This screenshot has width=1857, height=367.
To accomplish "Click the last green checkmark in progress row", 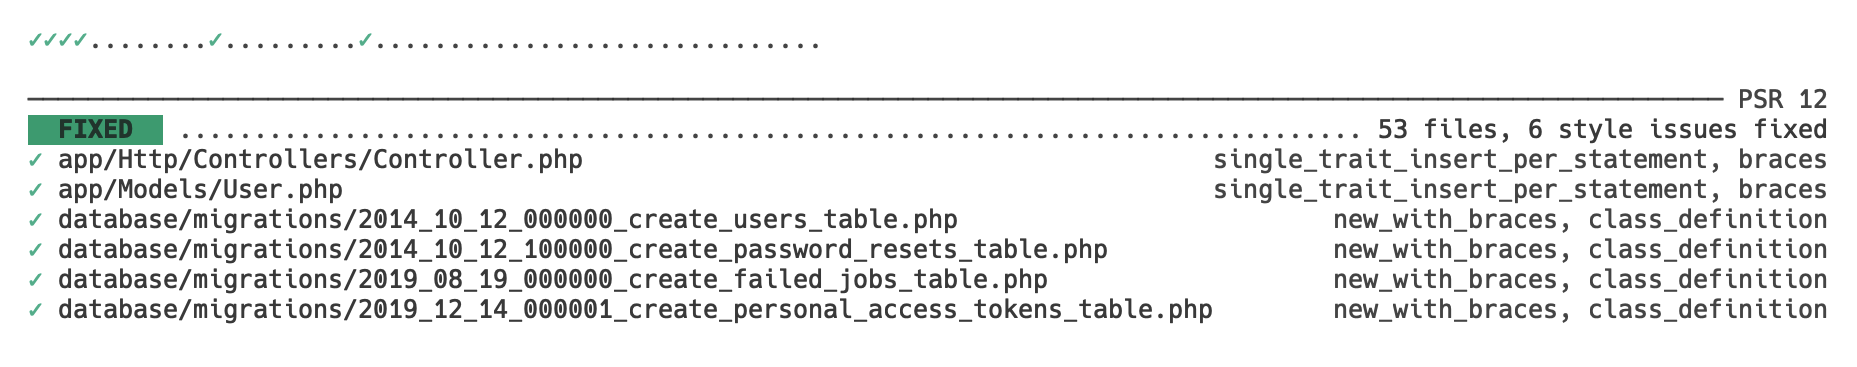I will (365, 40).
